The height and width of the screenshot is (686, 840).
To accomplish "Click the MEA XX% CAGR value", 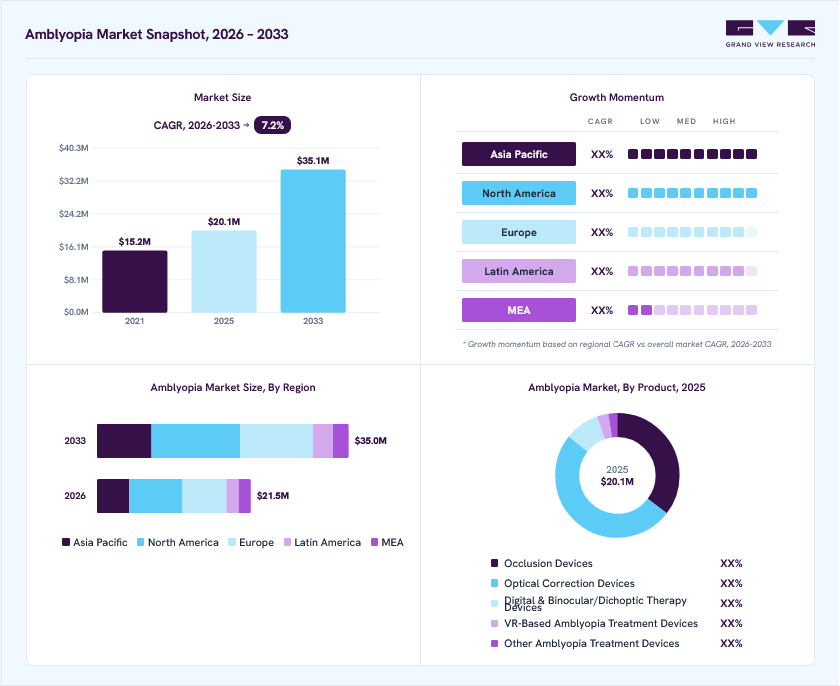I will 602,310.
